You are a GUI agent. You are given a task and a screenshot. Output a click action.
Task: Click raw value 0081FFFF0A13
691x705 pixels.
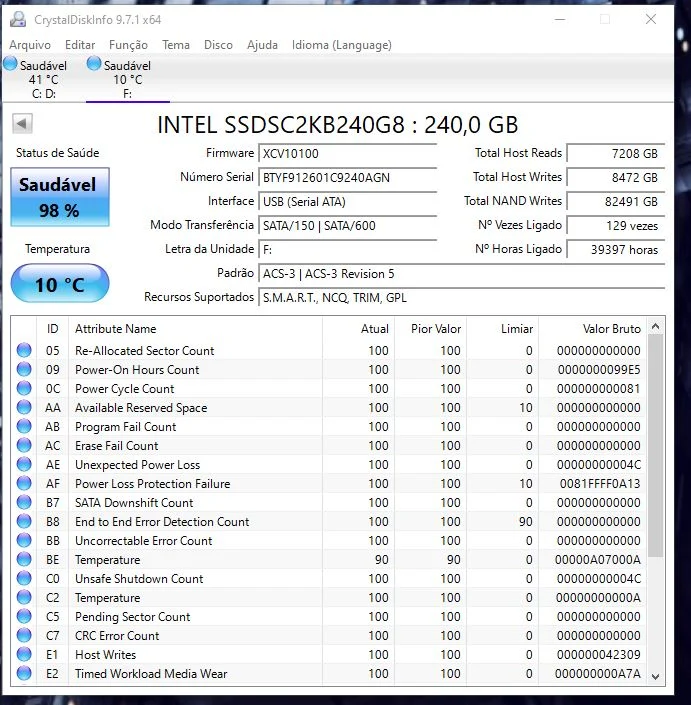coord(600,484)
